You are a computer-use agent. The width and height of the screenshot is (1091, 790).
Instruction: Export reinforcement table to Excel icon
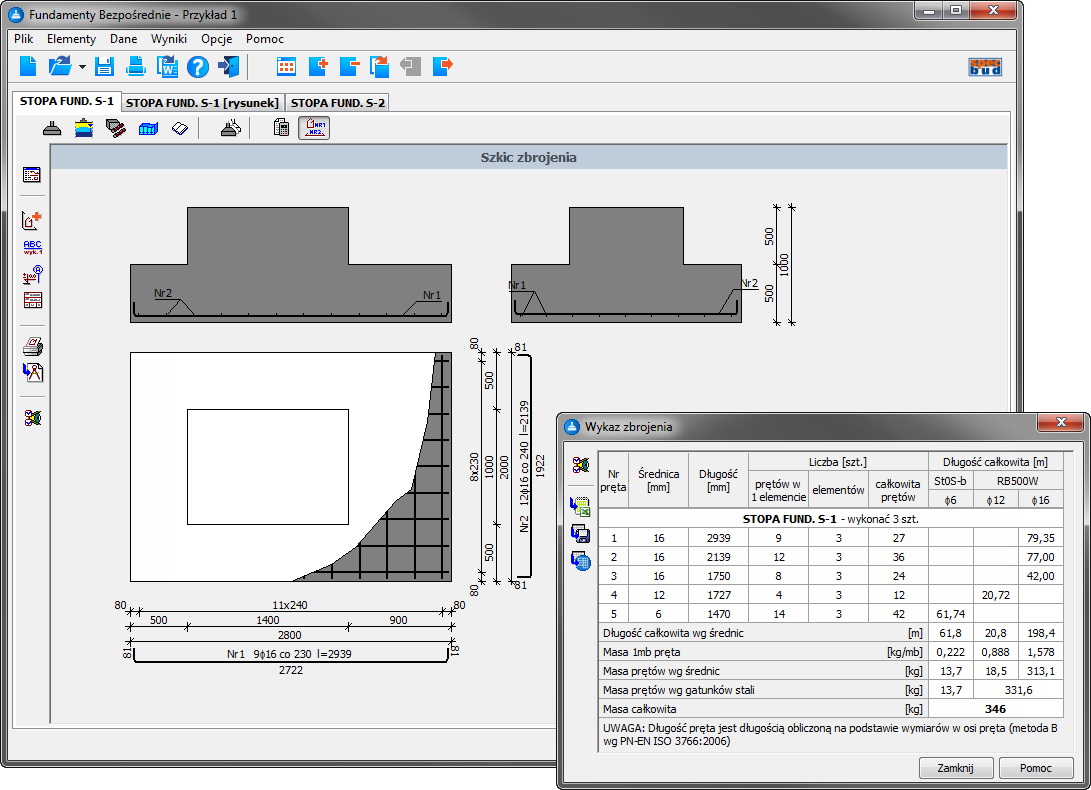coord(580,507)
